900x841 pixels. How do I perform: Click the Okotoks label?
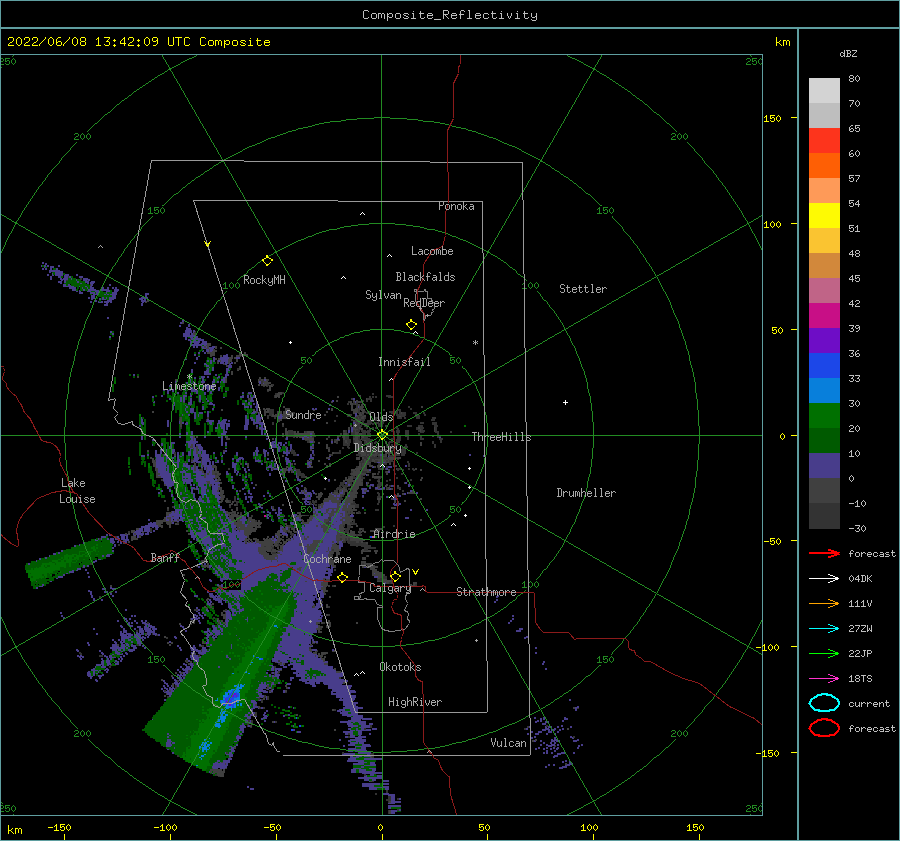pyautogui.click(x=400, y=667)
